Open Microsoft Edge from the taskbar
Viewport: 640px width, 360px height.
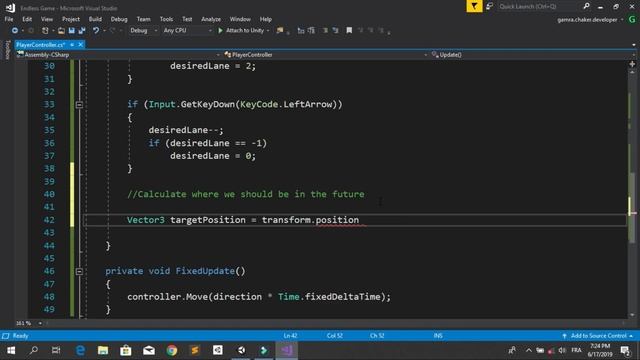click(x=80, y=350)
